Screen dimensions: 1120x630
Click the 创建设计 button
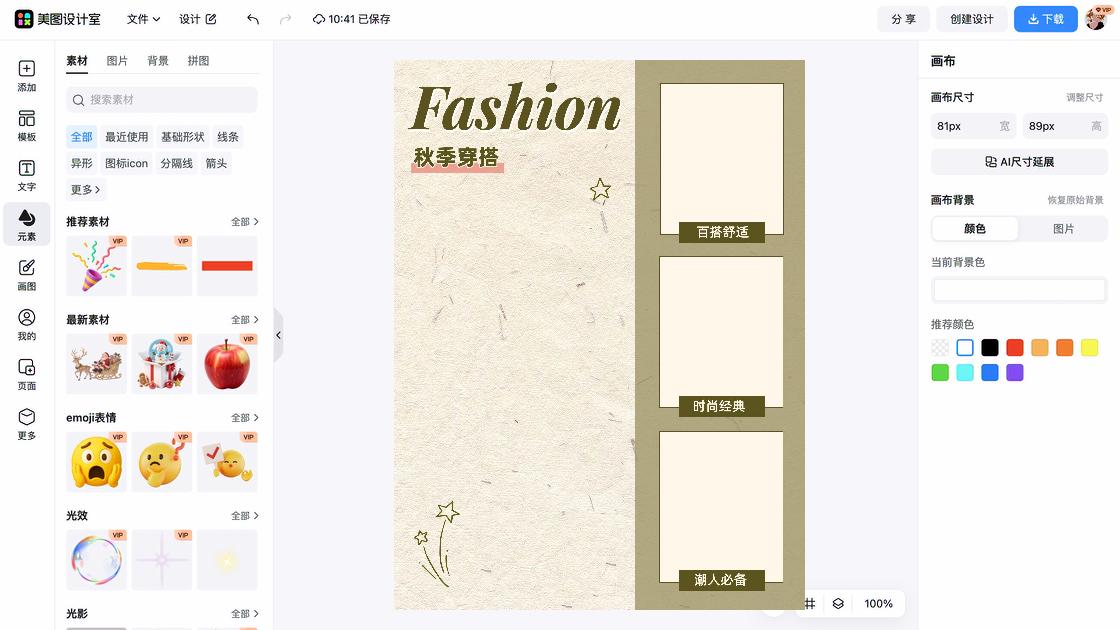[x=971, y=19]
